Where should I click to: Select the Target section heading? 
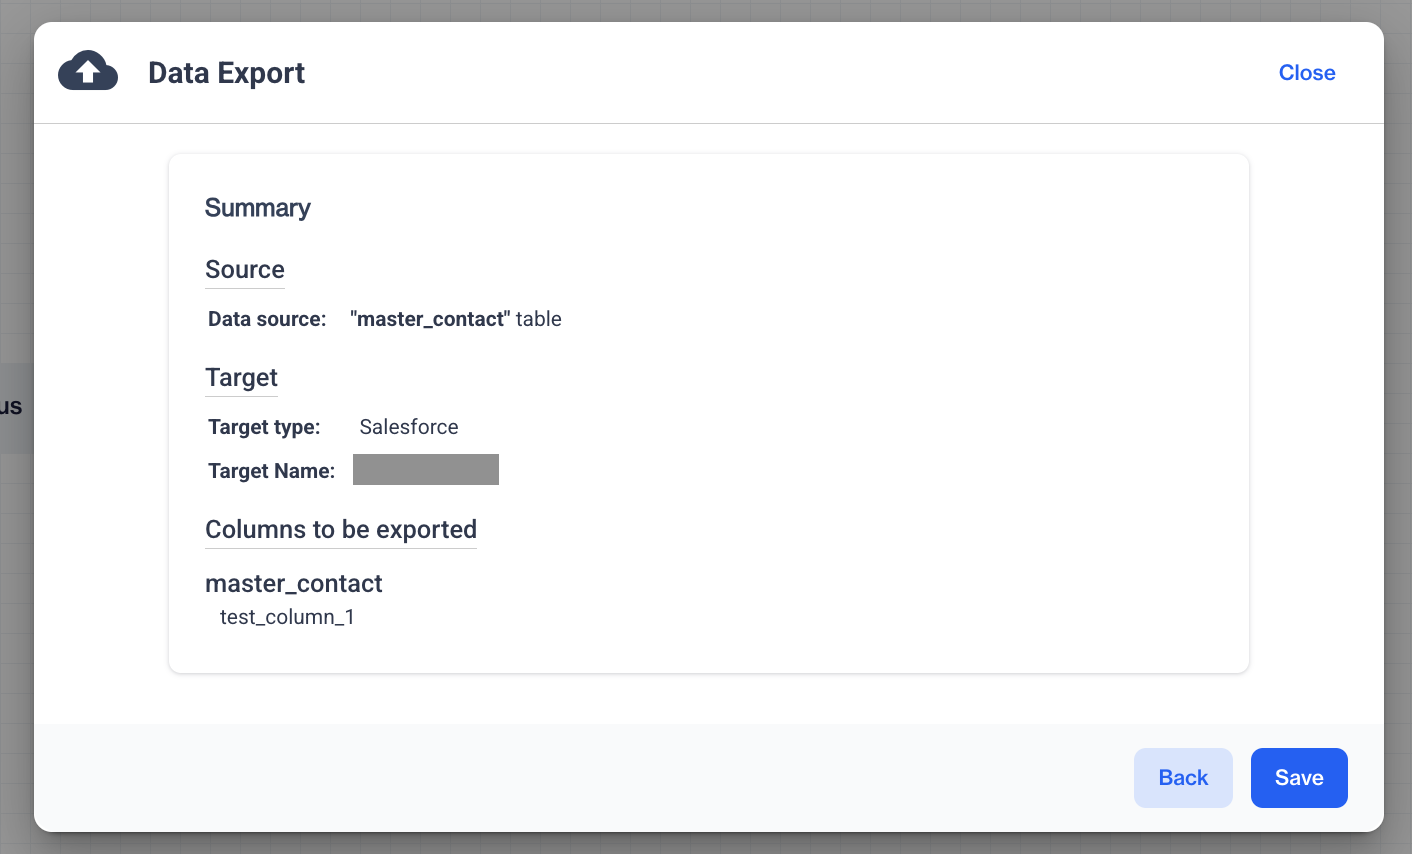(x=241, y=378)
